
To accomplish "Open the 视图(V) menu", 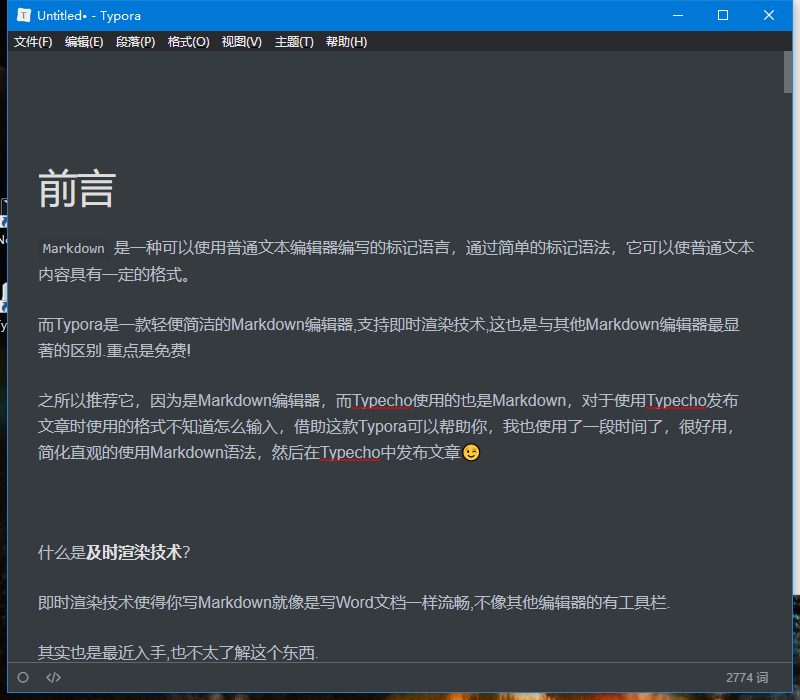I will 242,42.
